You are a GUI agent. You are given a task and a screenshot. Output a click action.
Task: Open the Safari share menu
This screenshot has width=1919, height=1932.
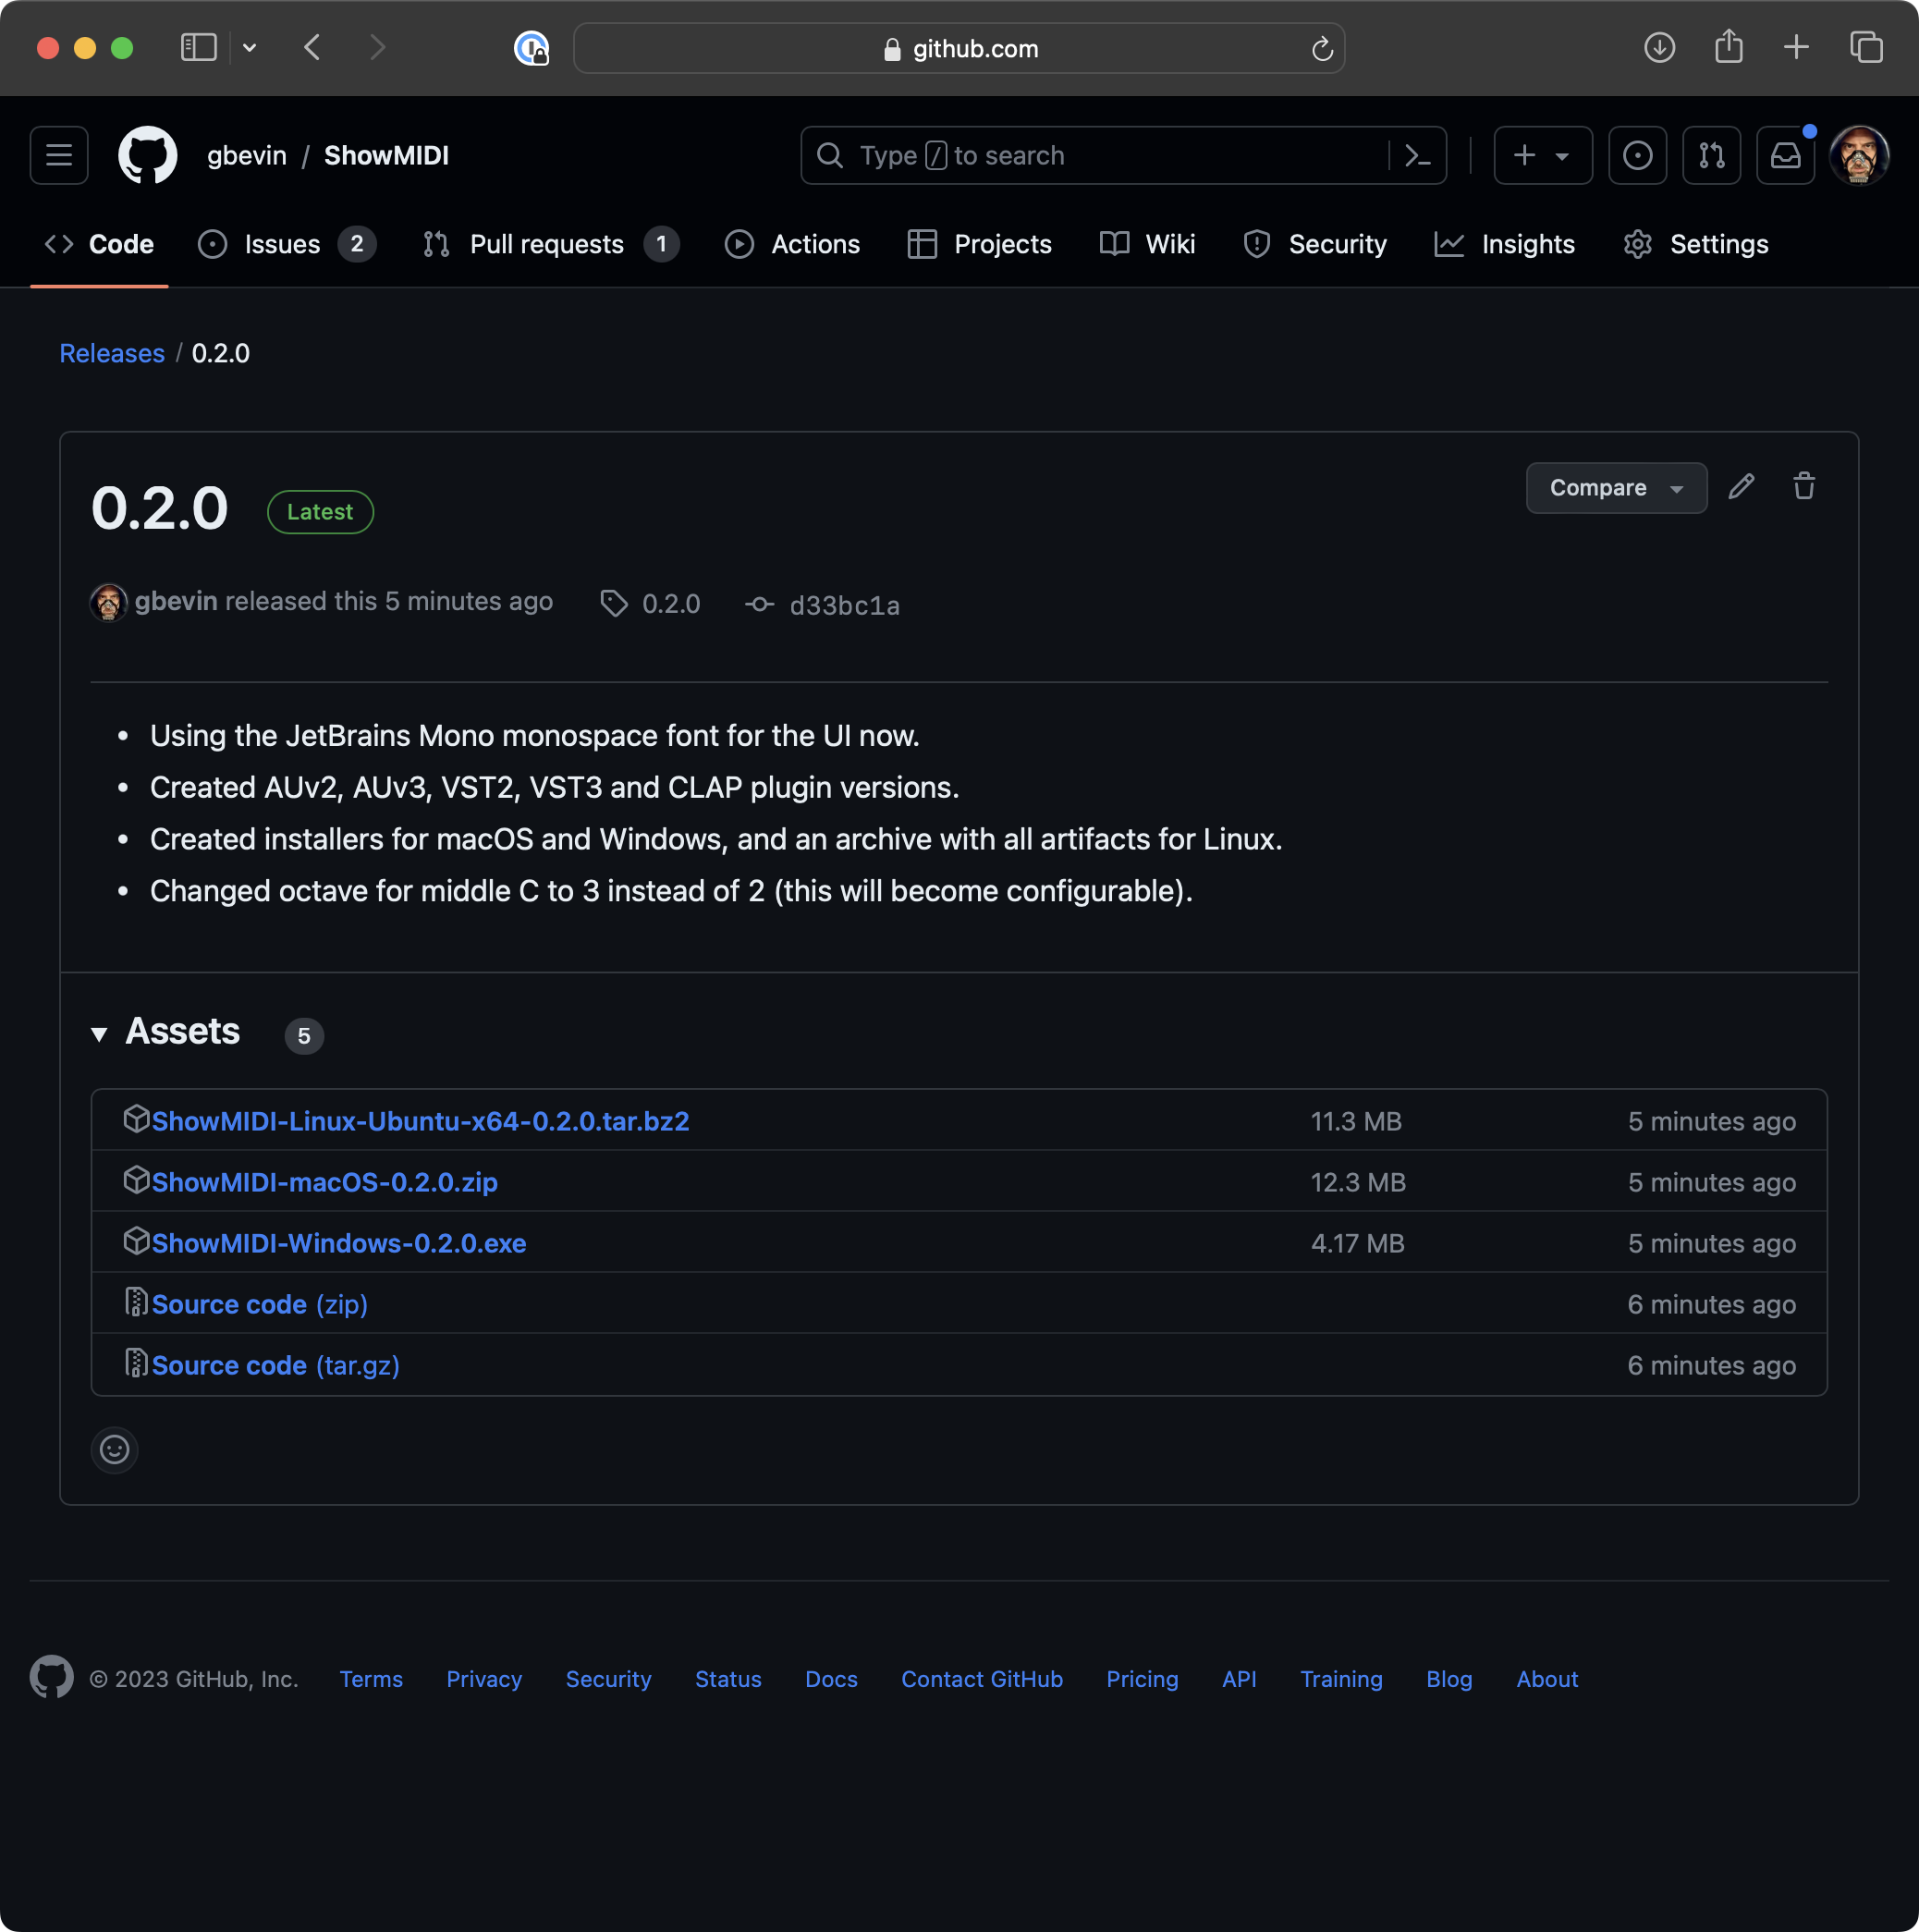coord(1728,47)
